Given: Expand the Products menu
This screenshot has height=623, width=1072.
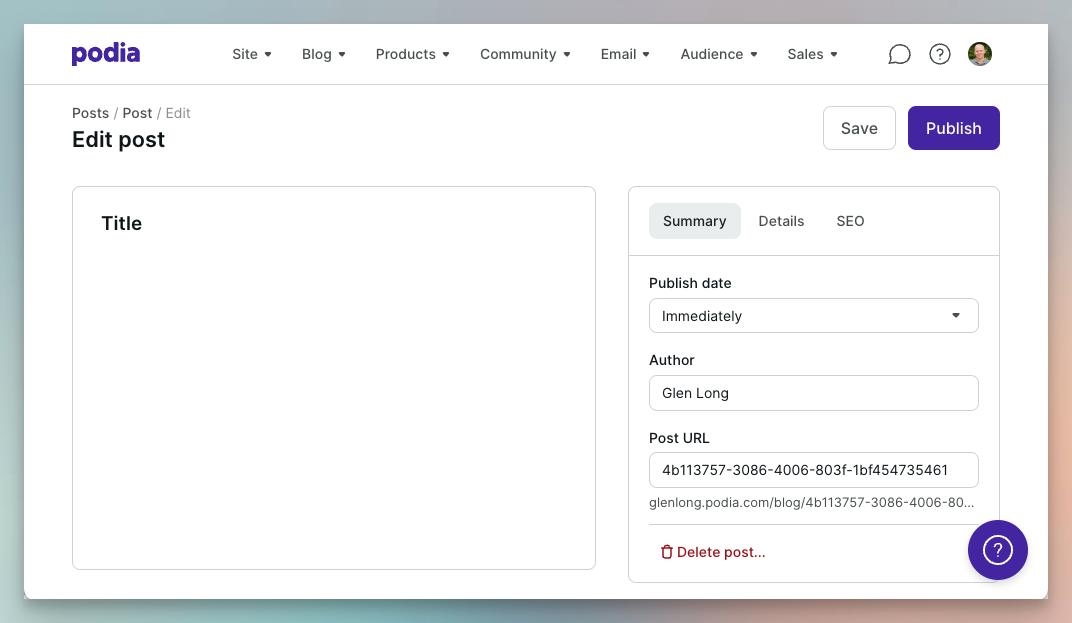Looking at the screenshot, I should pos(412,54).
